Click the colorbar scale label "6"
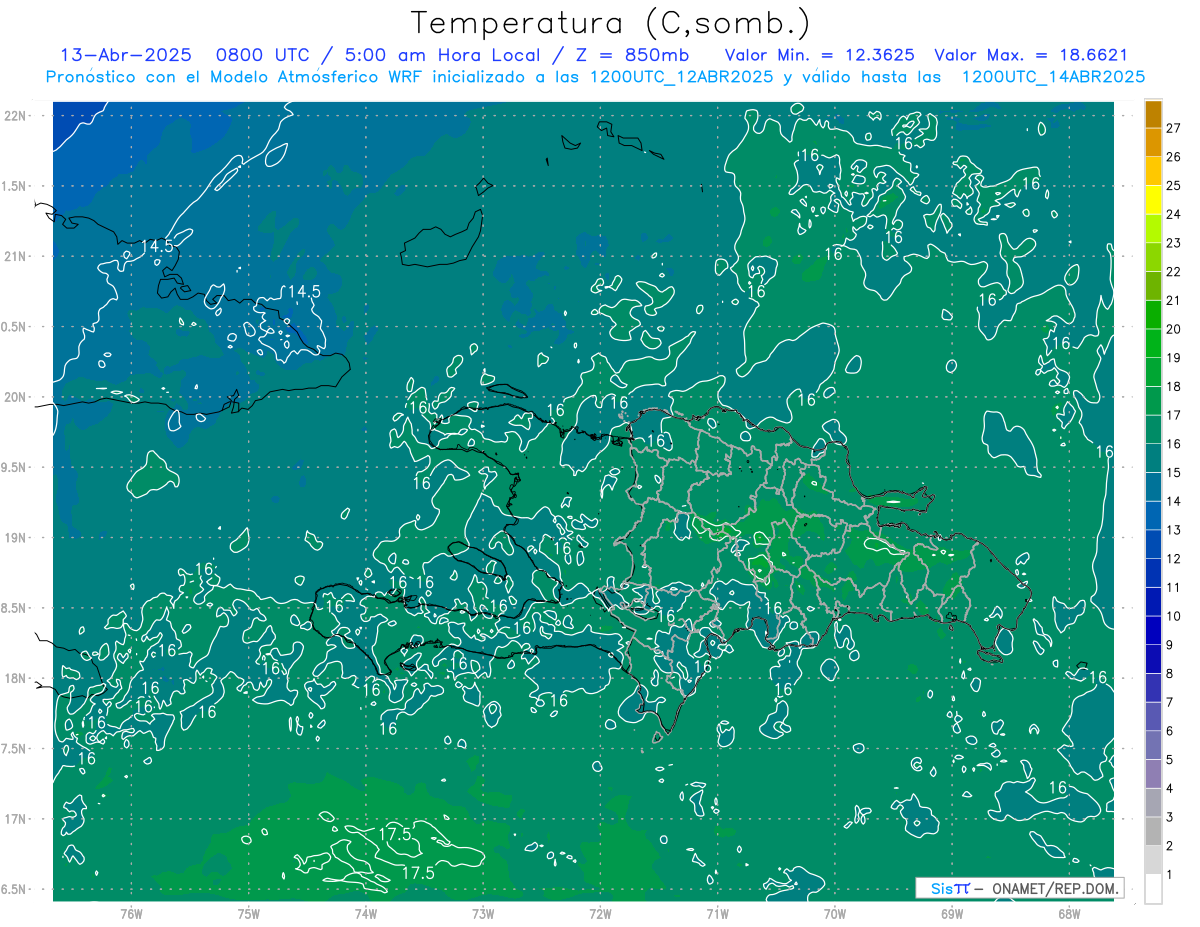1200x927 pixels. [x=1170, y=731]
